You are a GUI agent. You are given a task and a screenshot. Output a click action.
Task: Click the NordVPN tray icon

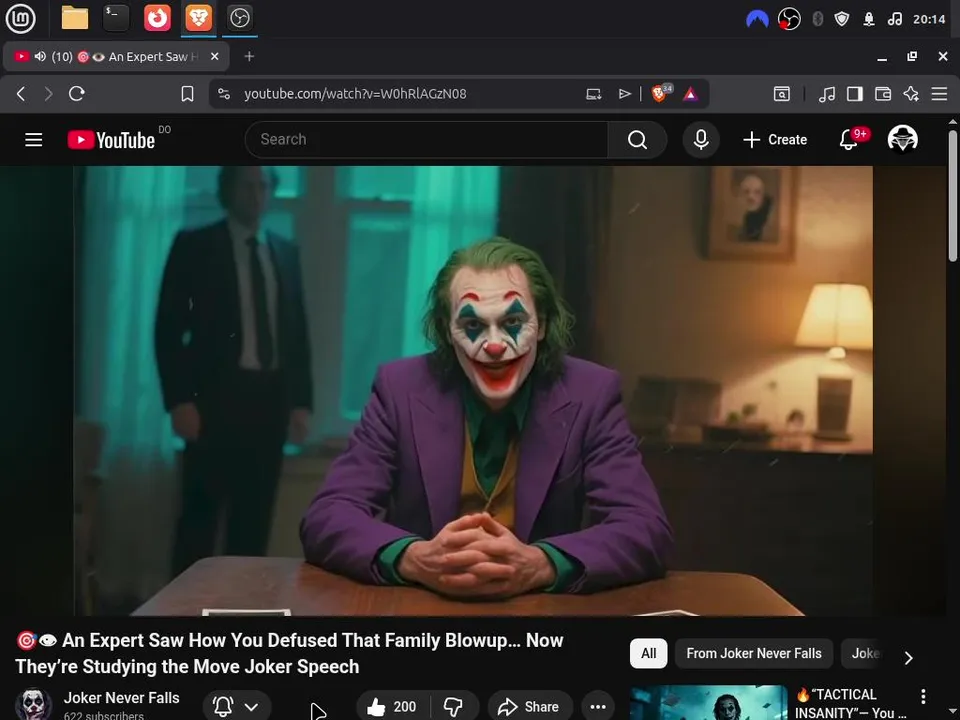[757, 20]
